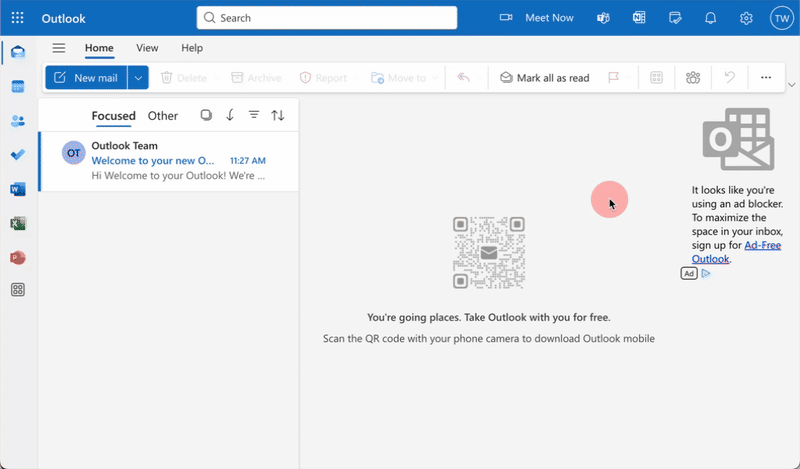Launch Excel from the left app bar
The height and width of the screenshot is (469, 800).
18,223
